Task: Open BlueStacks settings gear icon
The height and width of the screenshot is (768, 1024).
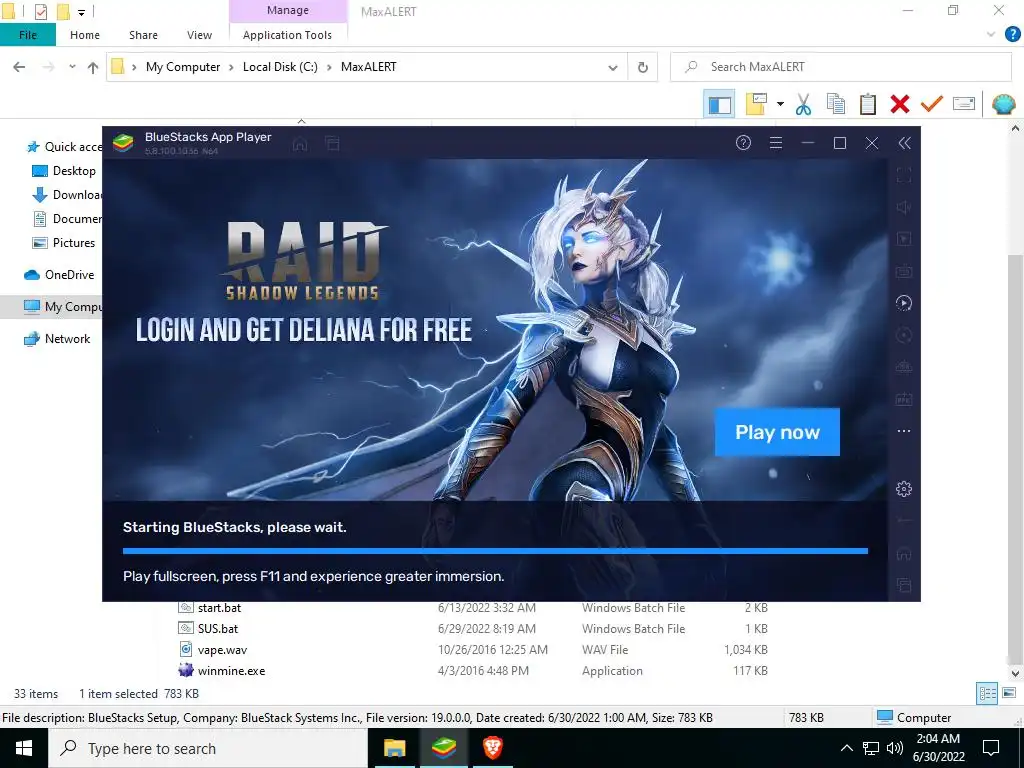Action: pos(904,488)
